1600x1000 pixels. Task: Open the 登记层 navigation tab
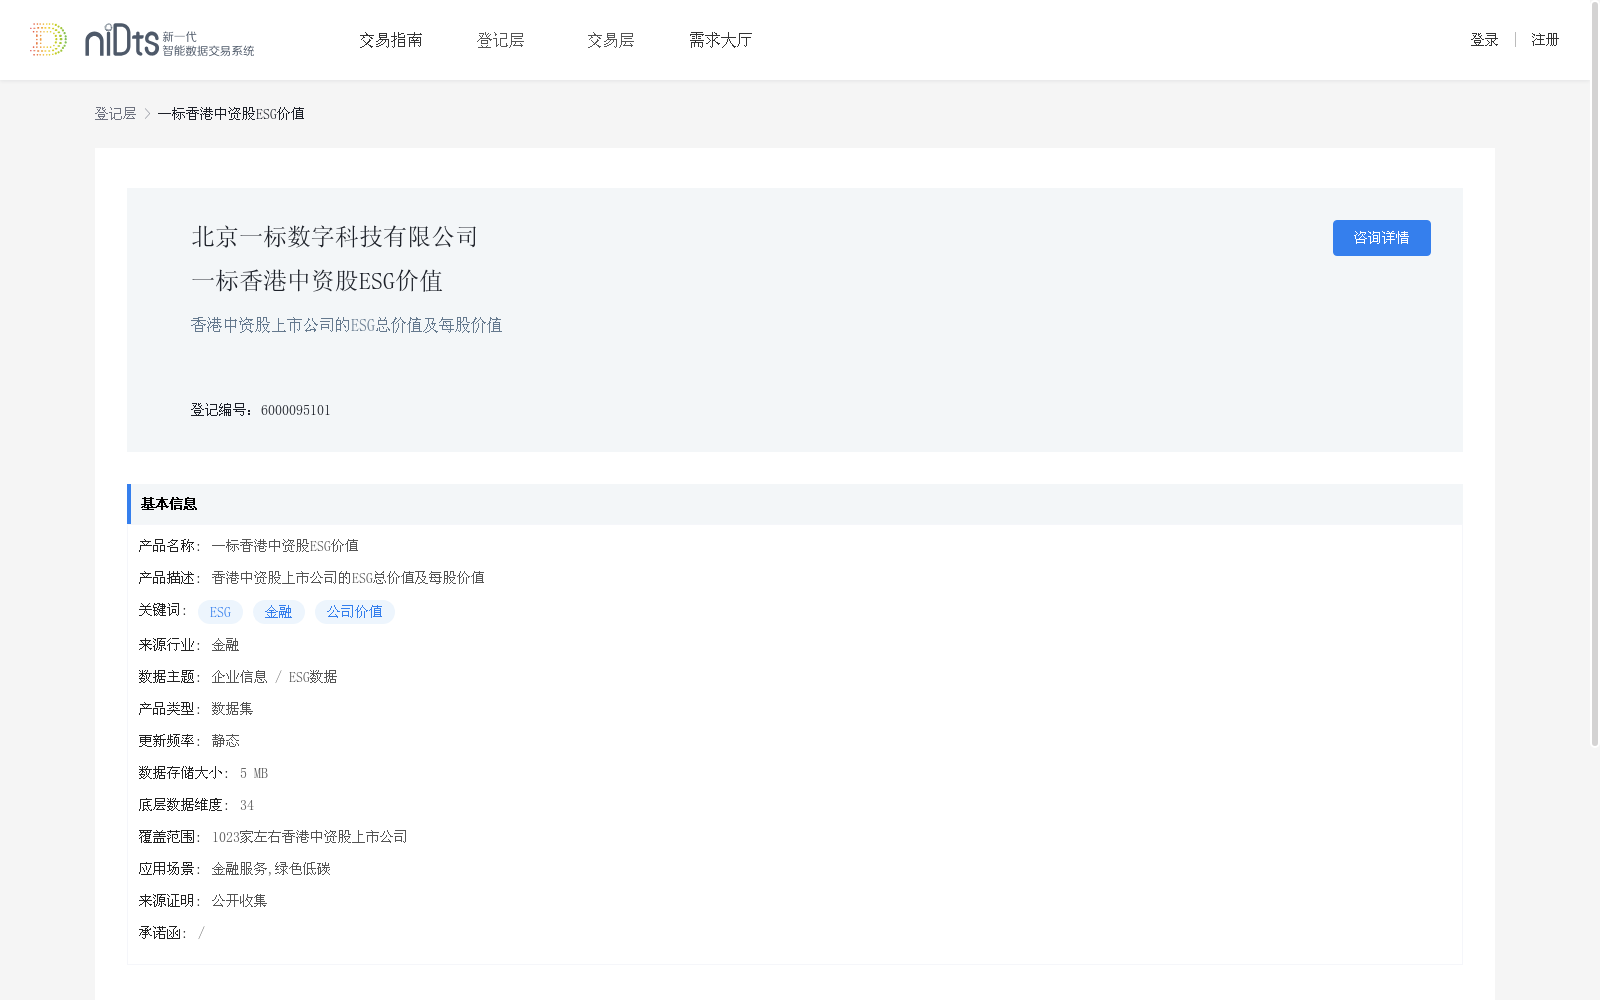point(501,40)
